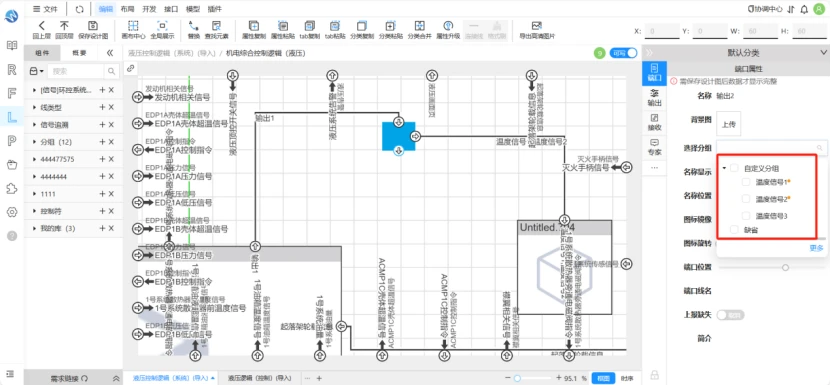Center the canvas with 画布中心
This screenshot has height=385, width=831.
[133, 25]
